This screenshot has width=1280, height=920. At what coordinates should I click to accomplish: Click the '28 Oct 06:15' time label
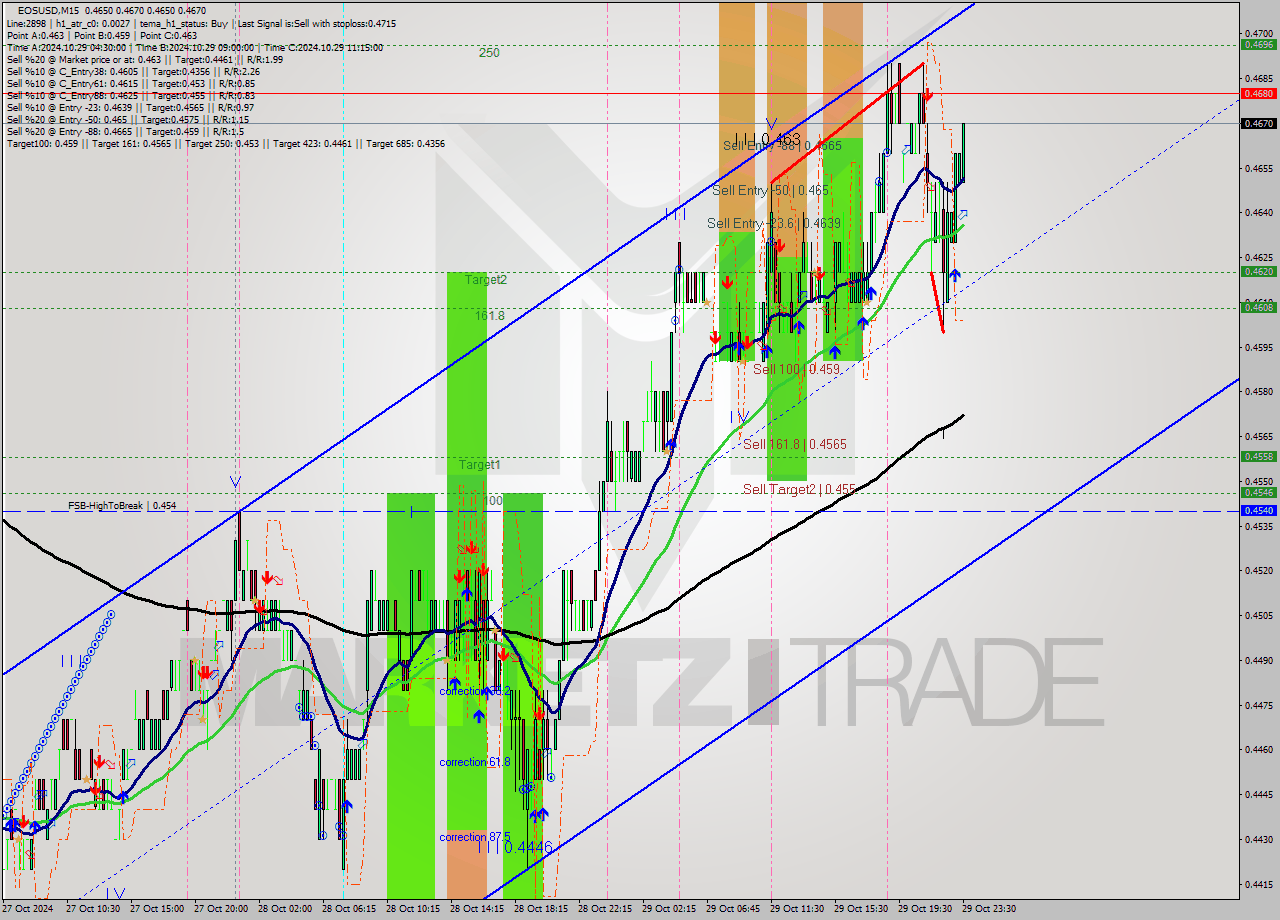(347, 909)
